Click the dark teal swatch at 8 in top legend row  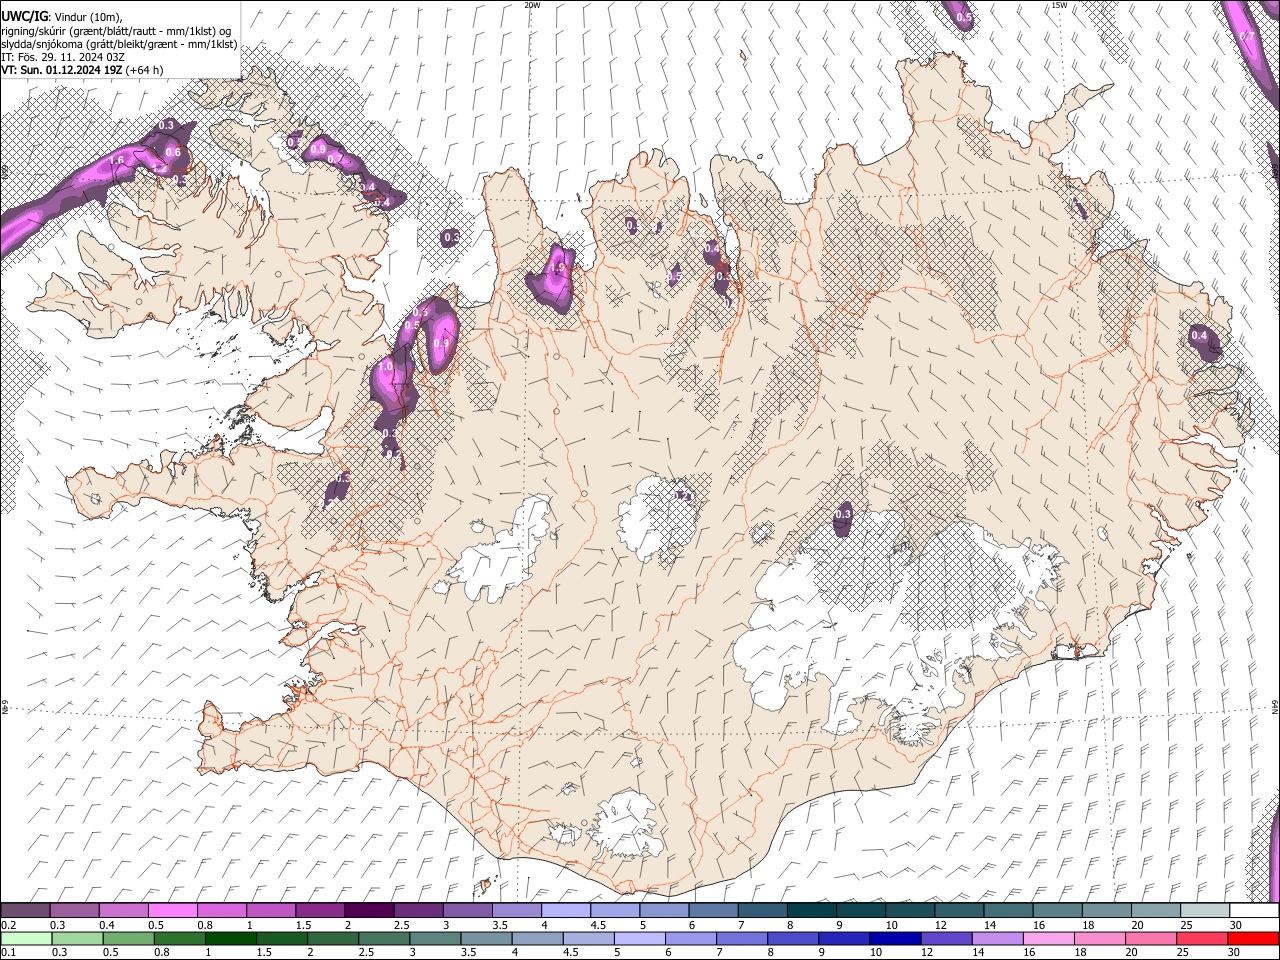813,910
